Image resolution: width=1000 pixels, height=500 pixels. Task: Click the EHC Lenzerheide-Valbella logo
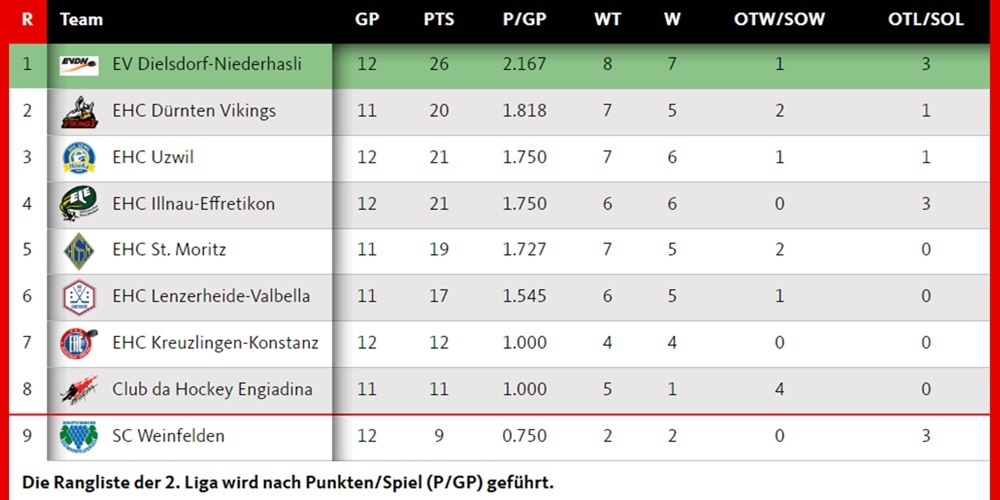point(79,296)
